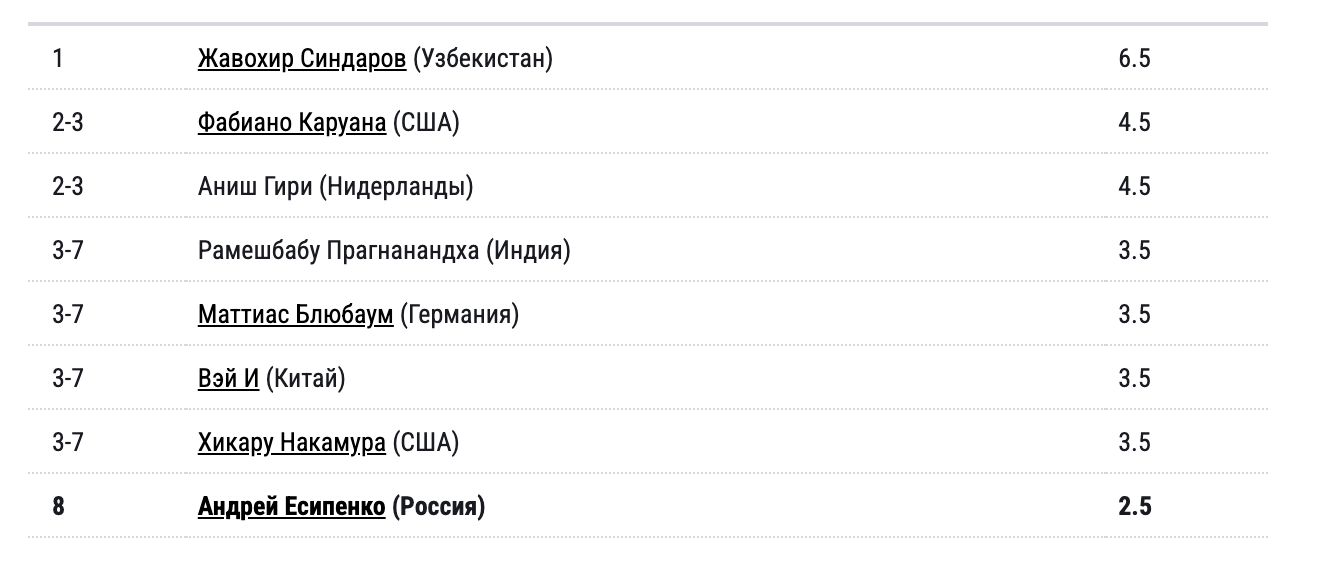Select Прагнанандха's 3.5 score

click(1134, 251)
